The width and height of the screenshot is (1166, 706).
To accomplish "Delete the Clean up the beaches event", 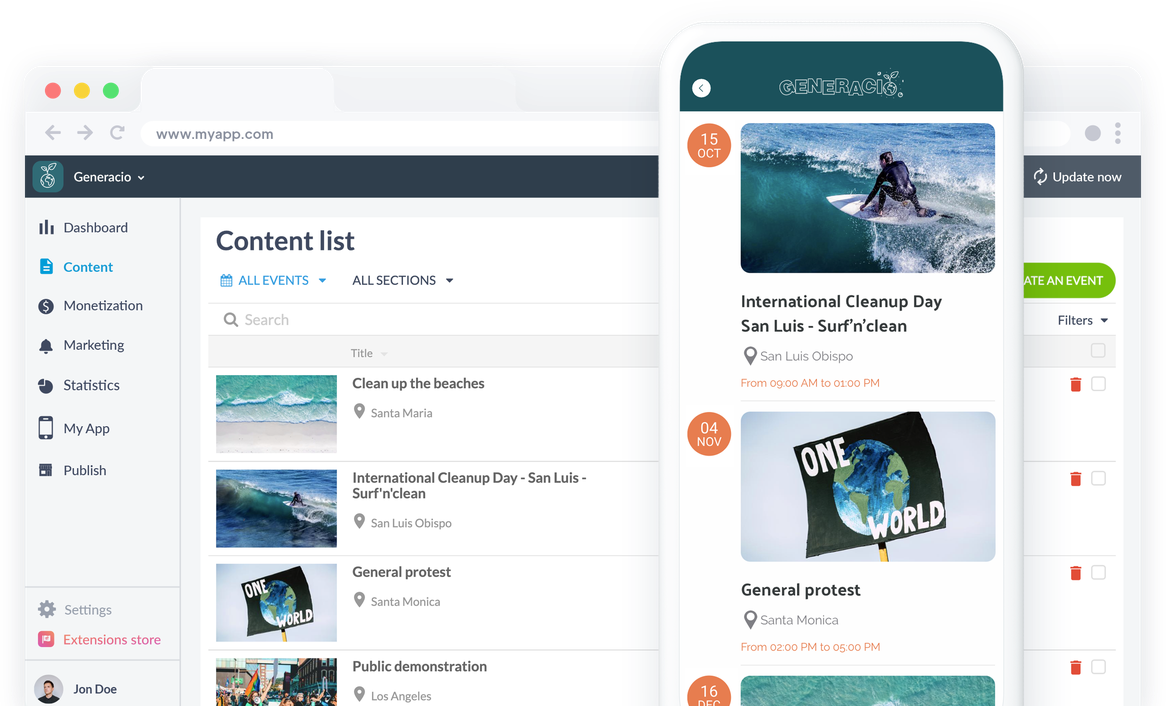I will (x=1076, y=384).
